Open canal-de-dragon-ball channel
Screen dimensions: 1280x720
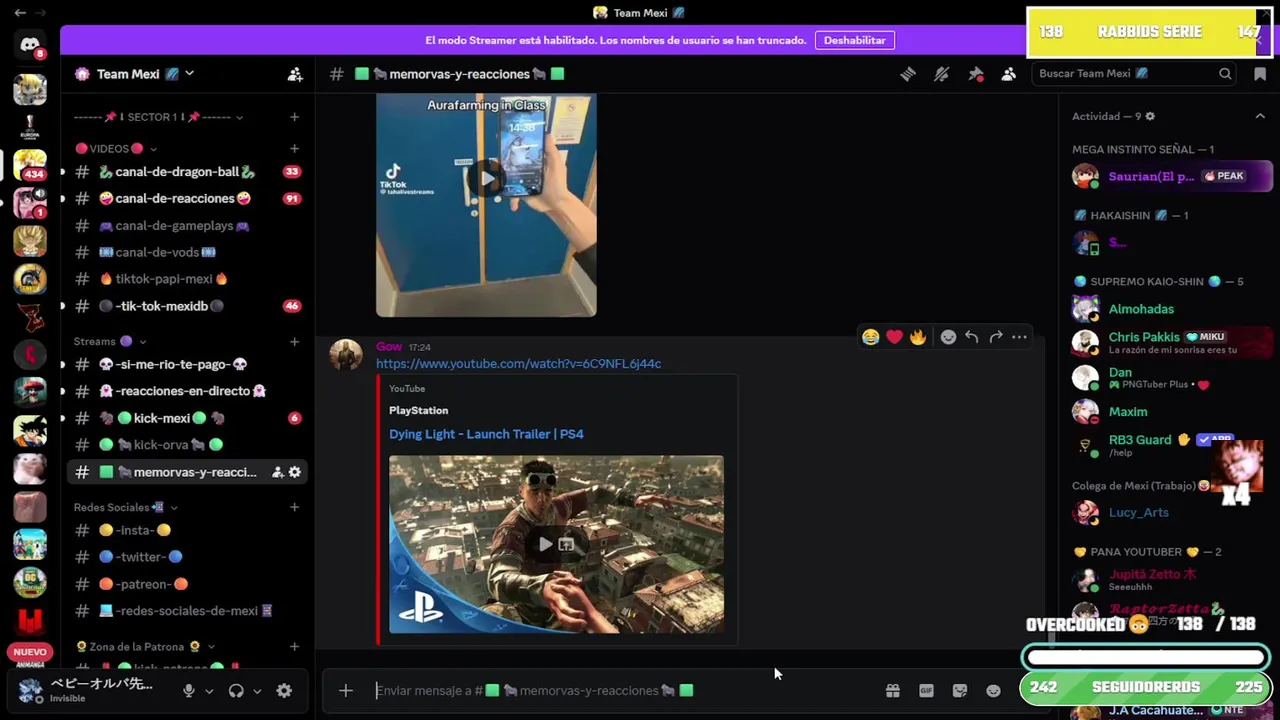pyautogui.click(x=187, y=172)
